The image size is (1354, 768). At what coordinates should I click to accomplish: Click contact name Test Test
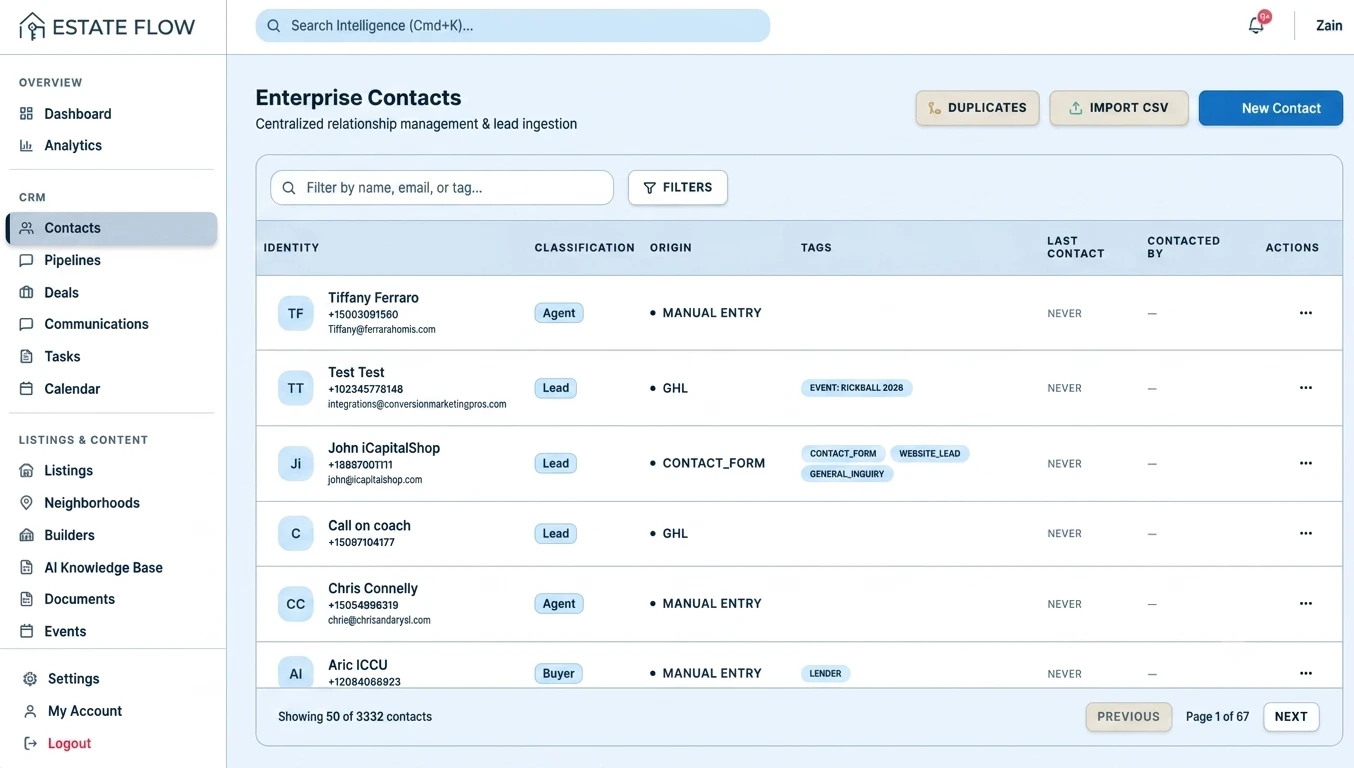pos(356,372)
